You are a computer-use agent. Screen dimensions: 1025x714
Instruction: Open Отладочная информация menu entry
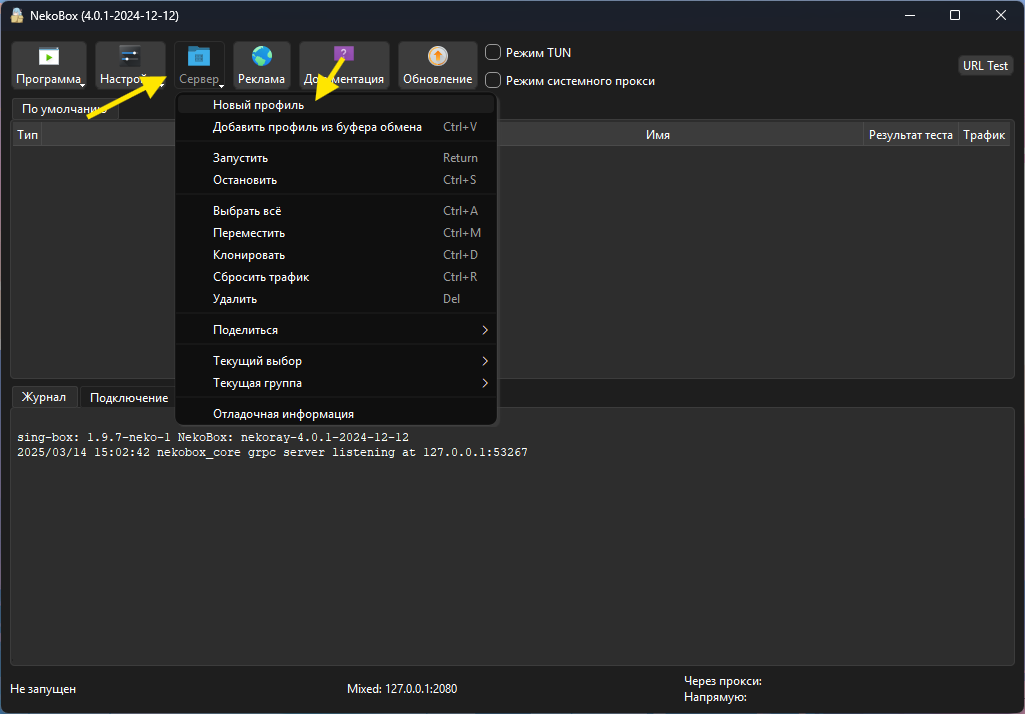tap(336, 414)
